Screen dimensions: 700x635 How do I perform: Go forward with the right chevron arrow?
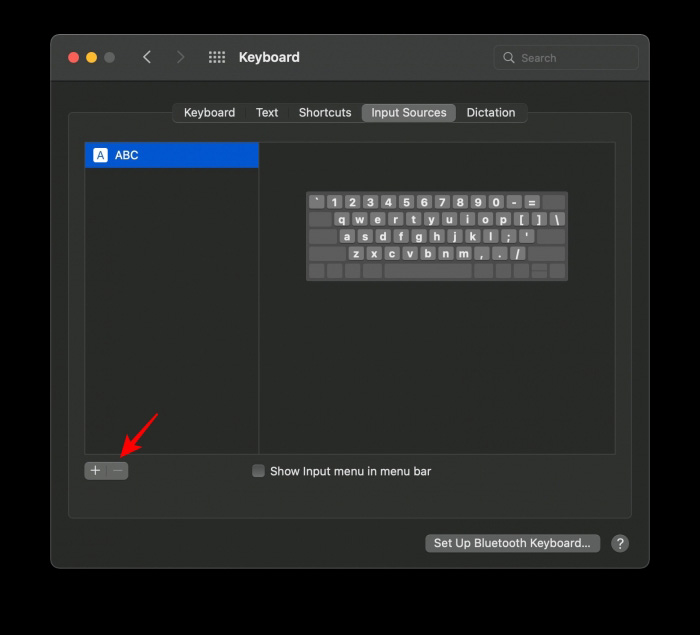click(x=180, y=58)
